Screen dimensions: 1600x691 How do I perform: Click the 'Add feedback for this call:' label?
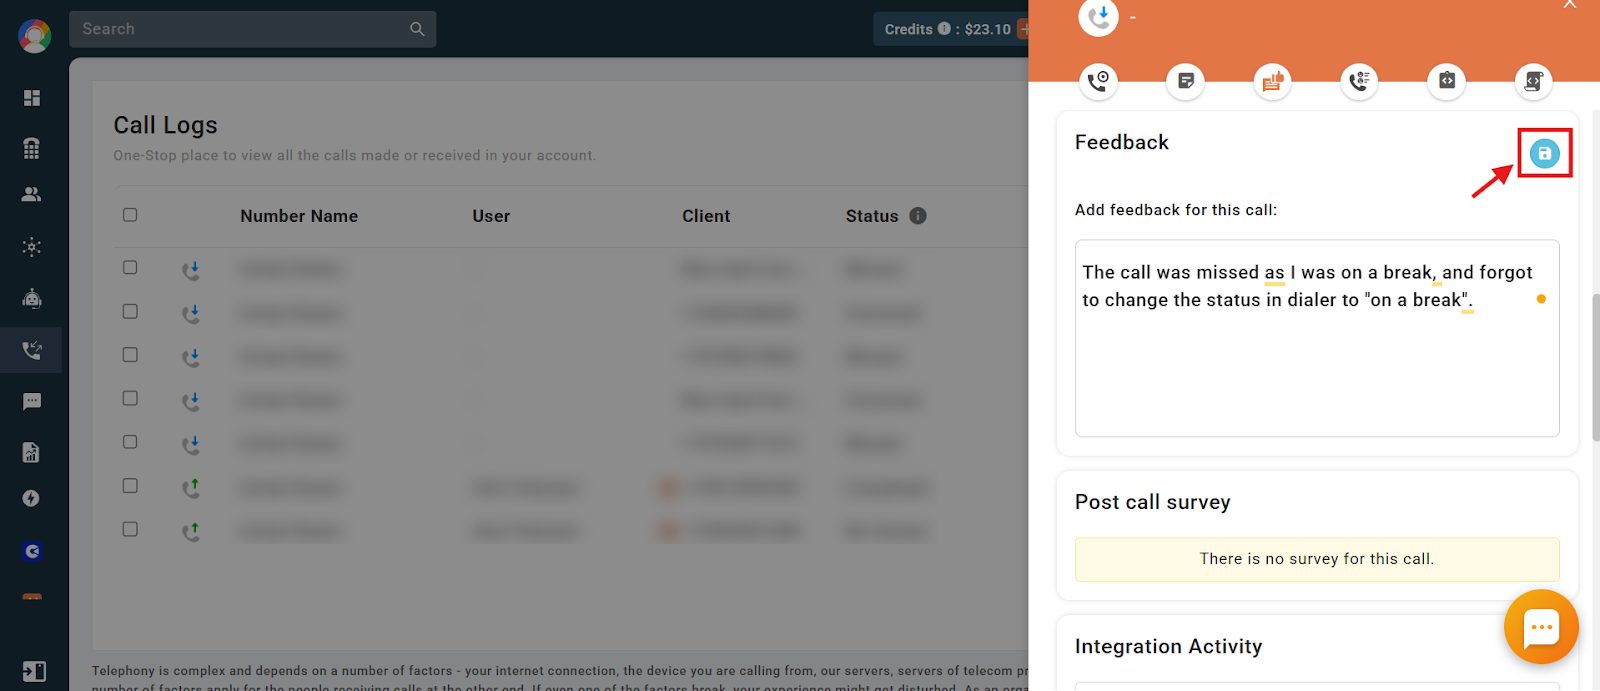[x=1176, y=210]
